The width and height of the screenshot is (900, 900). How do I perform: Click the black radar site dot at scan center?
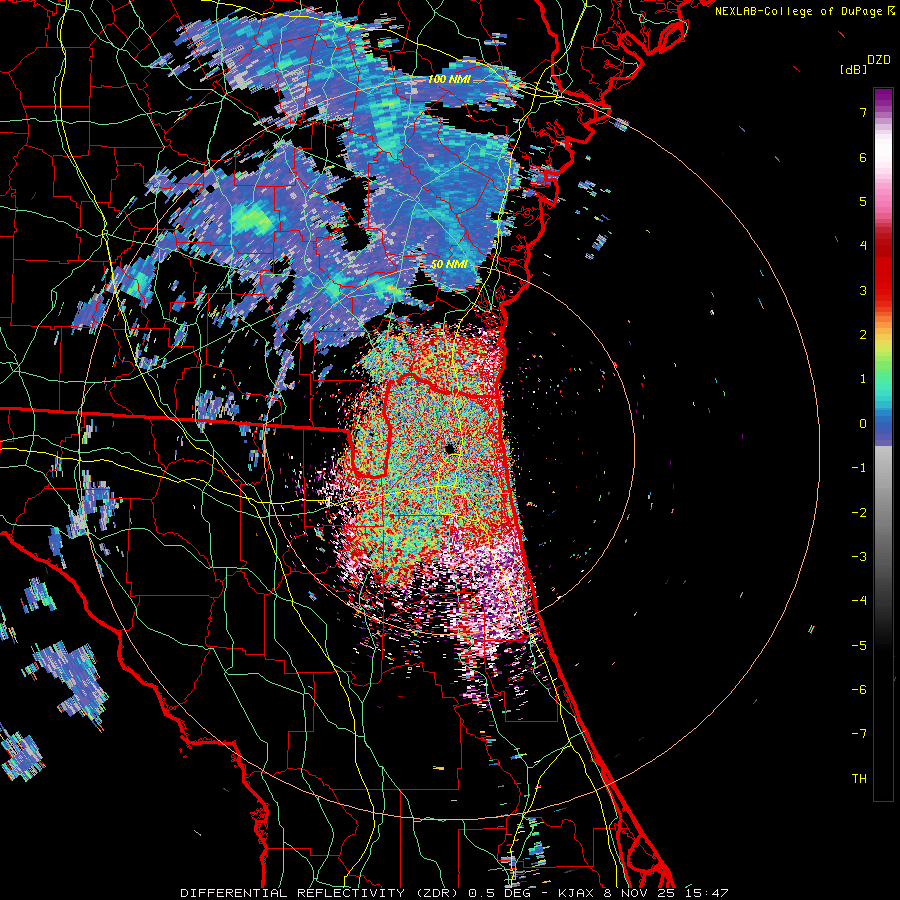(x=450, y=448)
